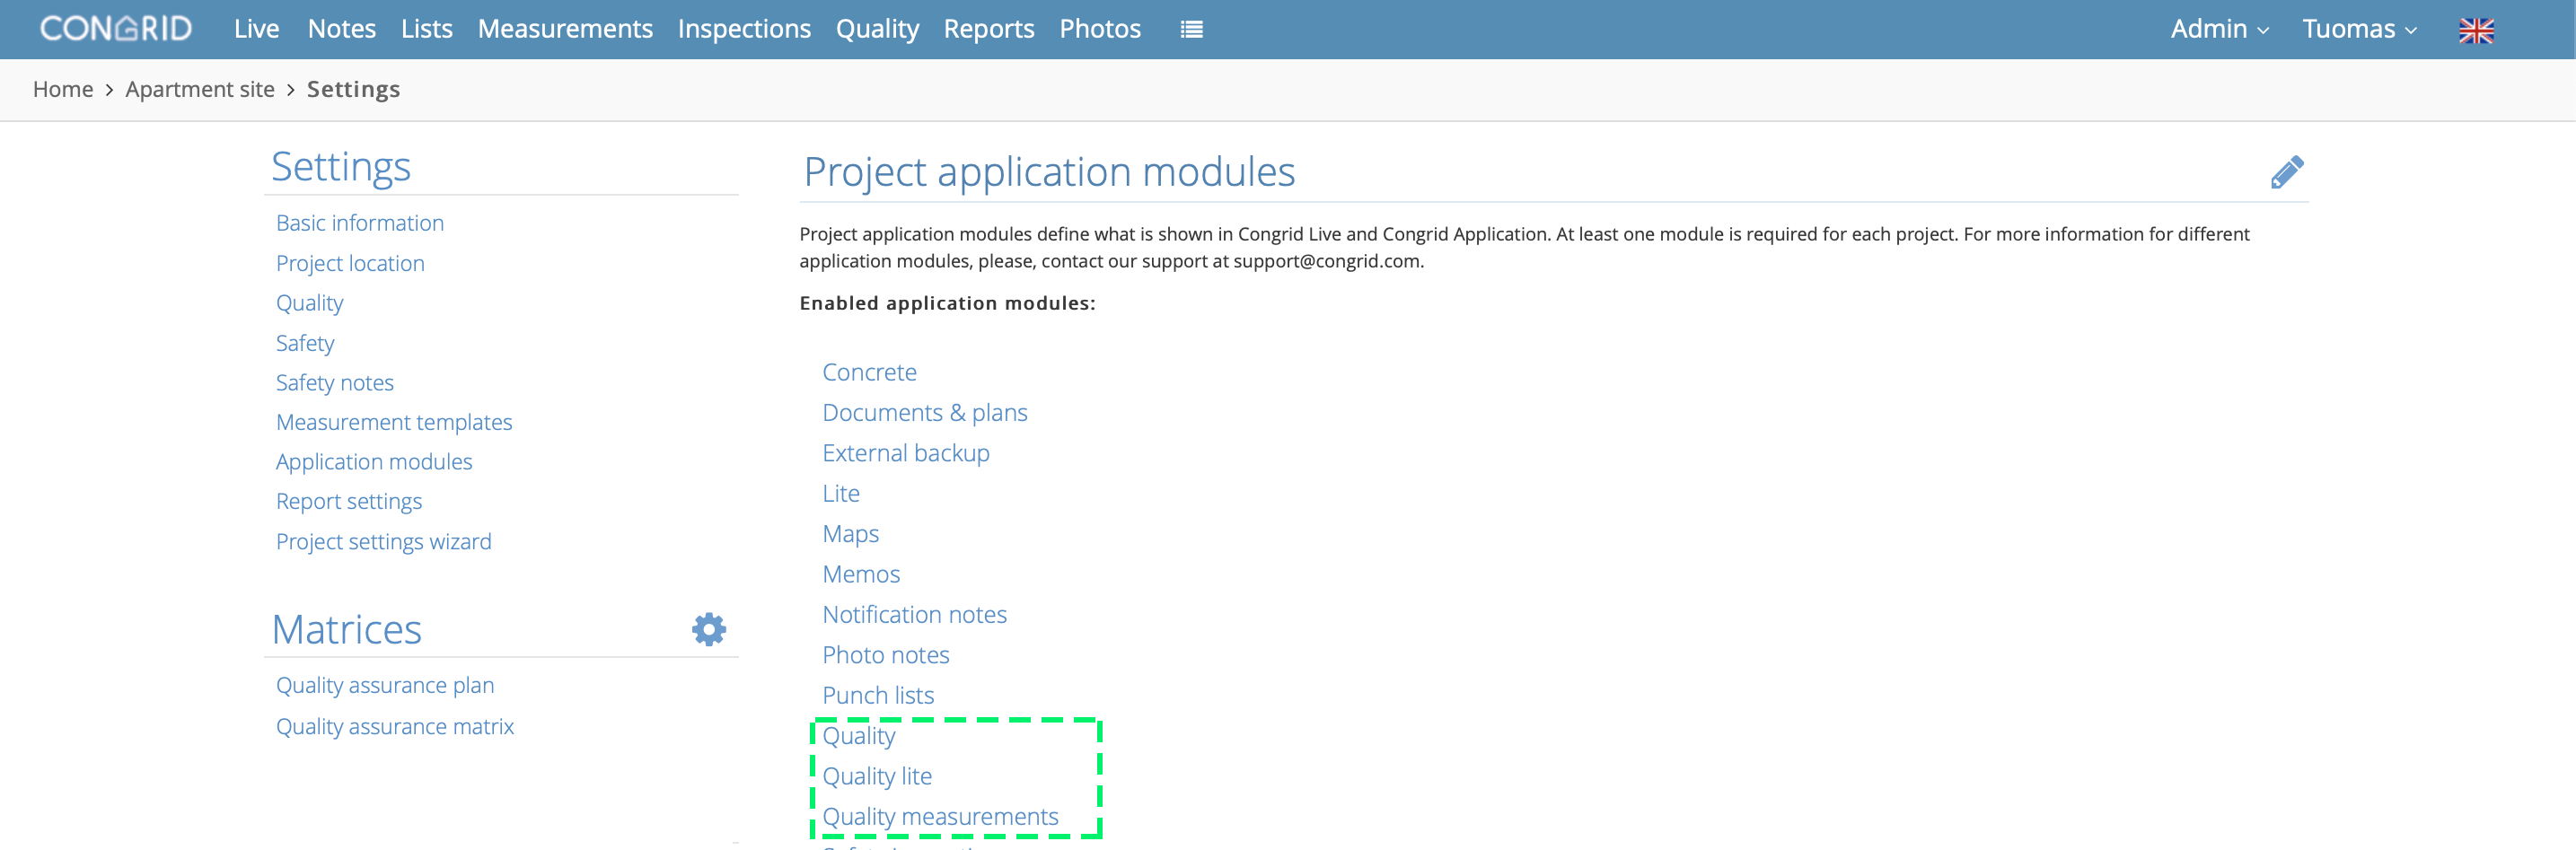The image size is (2576, 850).
Task: Open the Lists menu item
Action: pos(427,29)
